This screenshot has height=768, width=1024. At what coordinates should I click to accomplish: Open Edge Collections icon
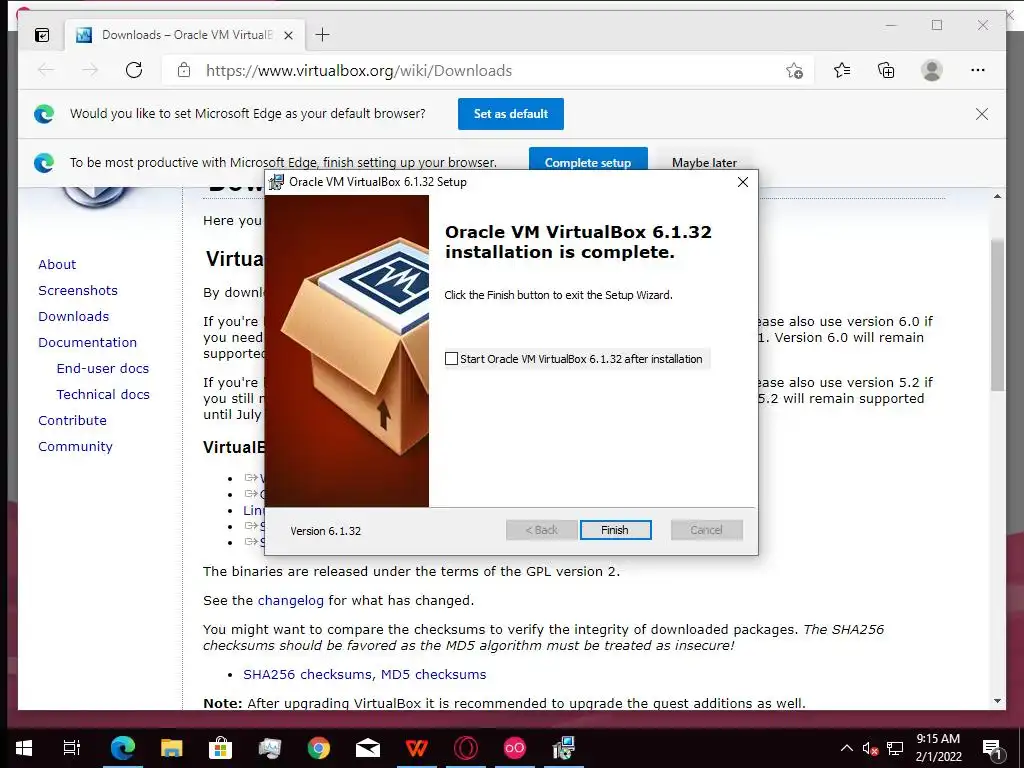coord(886,70)
